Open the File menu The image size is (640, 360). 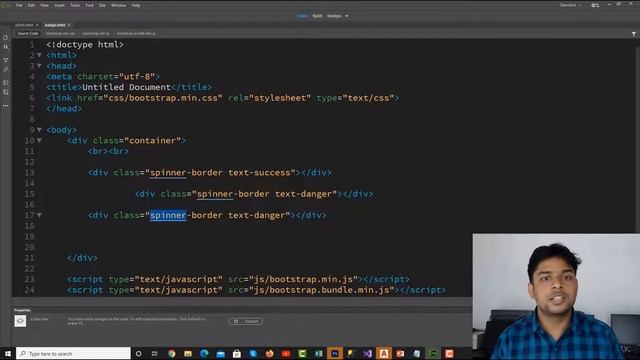pyautogui.click(x=19, y=5)
